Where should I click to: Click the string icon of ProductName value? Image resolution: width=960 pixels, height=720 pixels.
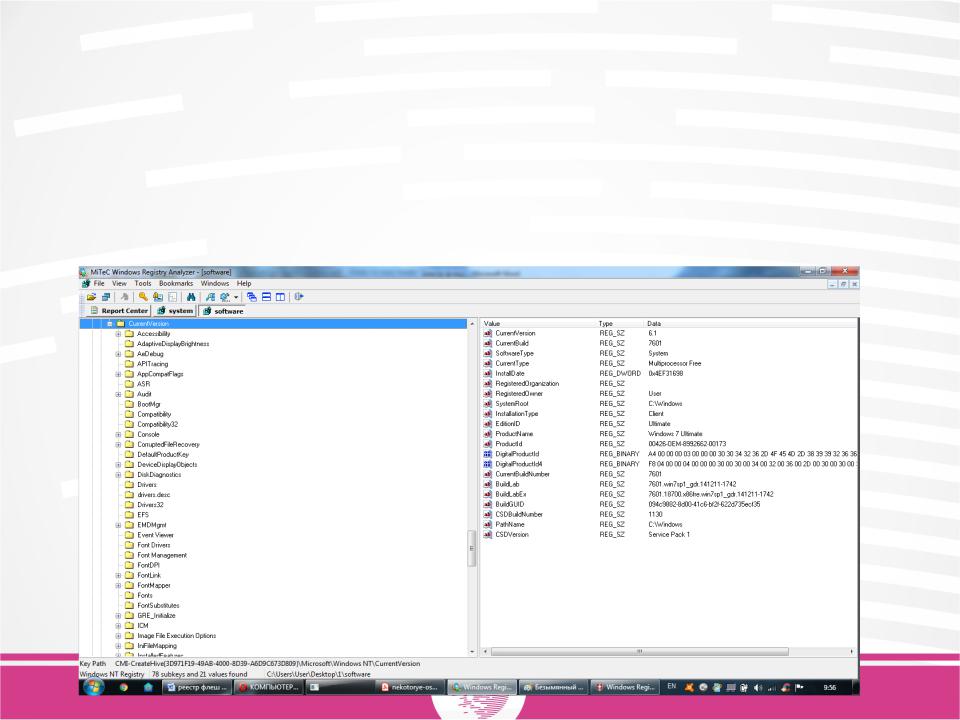488,434
